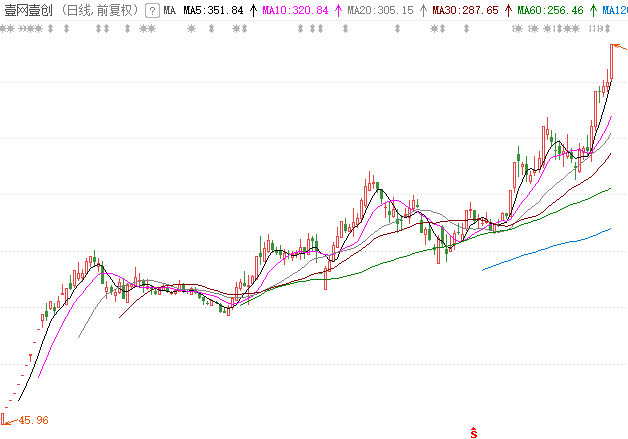Open the MA indicator type label
Screen dimensions: 628x439
(170, 10)
